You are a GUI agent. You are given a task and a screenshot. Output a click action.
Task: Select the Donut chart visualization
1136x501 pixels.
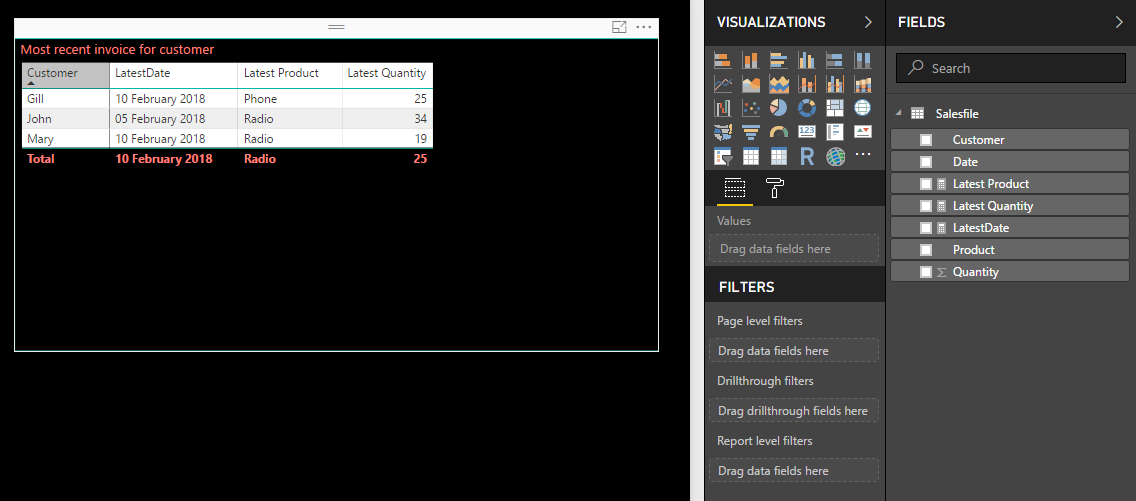point(806,109)
